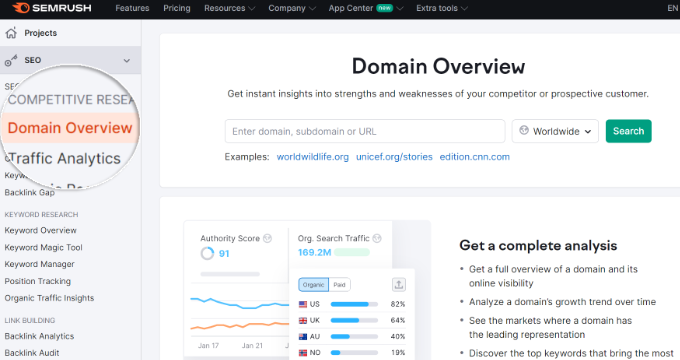Click the new badge next to App Center
680x360 pixels.
click(384, 8)
